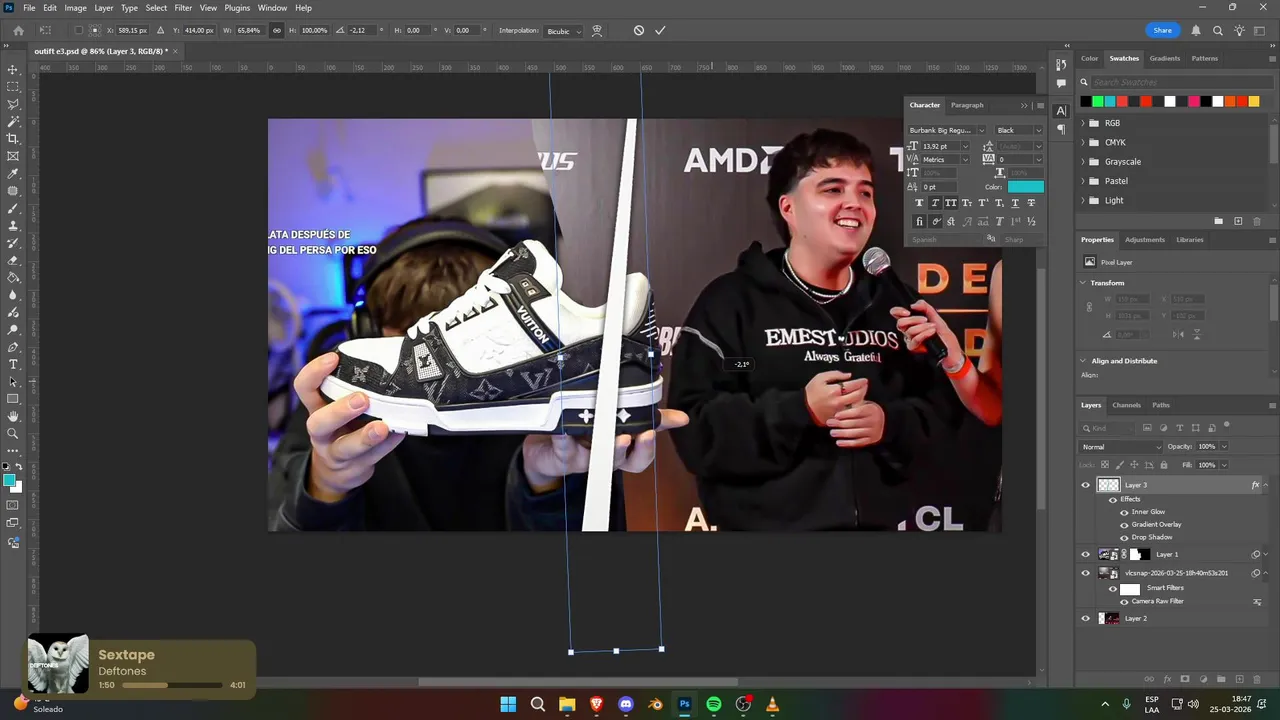Open the Opacity slider dropdown arrow
Screen dimensions: 1280x720
(x=1224, y=447)
